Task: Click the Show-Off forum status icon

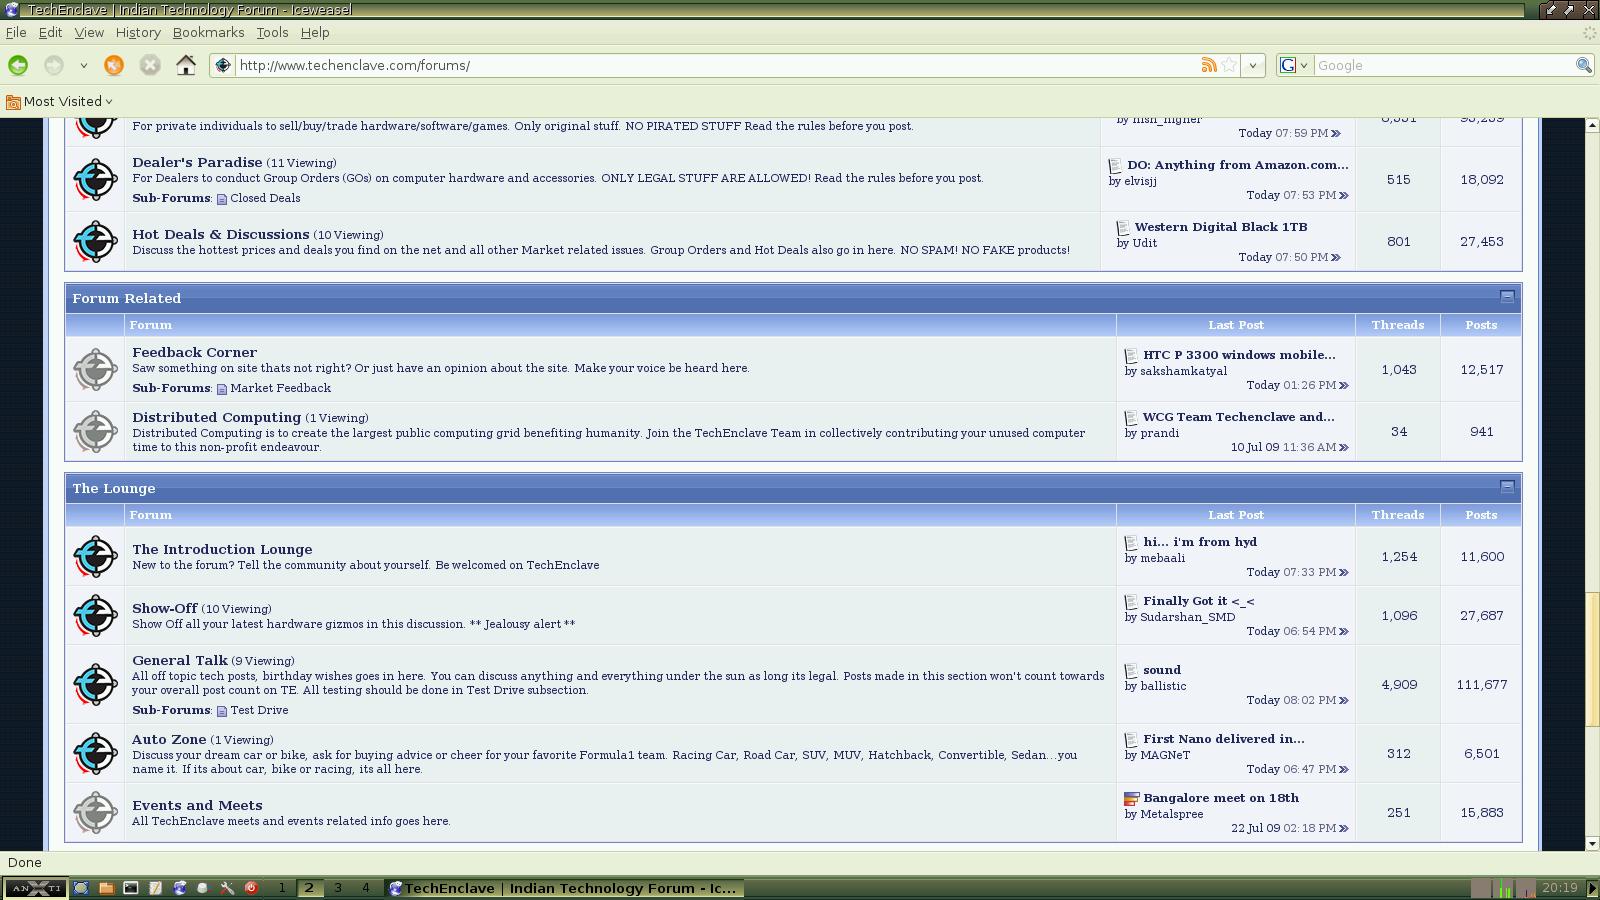Action: (96, 615)
